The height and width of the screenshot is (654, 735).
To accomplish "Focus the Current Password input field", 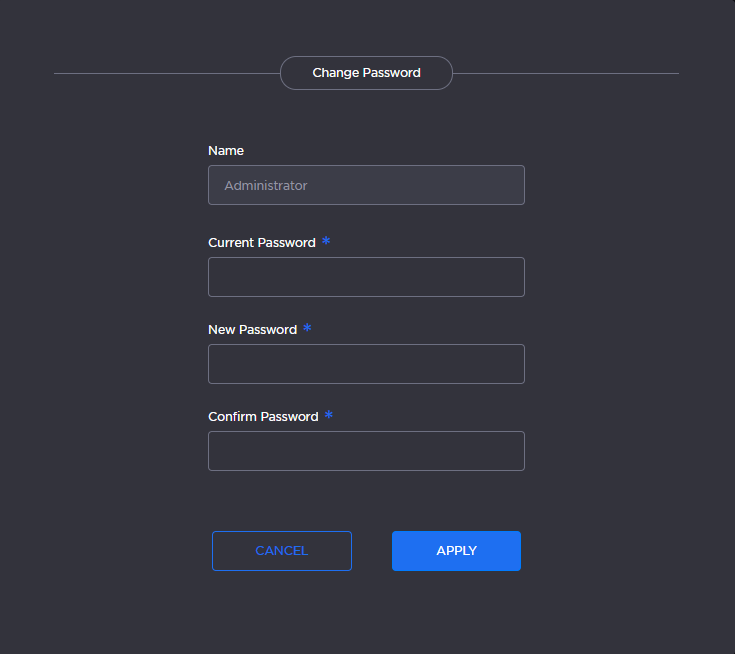I will 366,277.
